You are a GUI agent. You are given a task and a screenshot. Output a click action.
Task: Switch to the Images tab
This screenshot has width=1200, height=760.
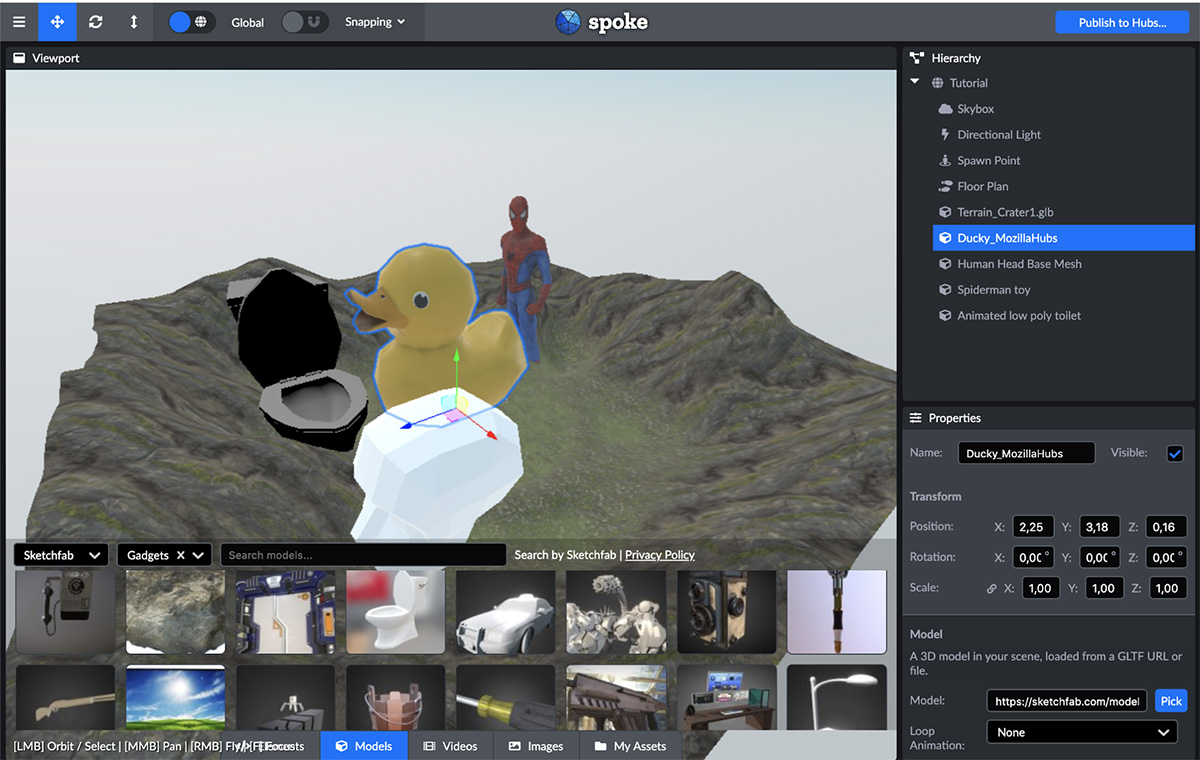pyautogui.click(x=535, y=746)
